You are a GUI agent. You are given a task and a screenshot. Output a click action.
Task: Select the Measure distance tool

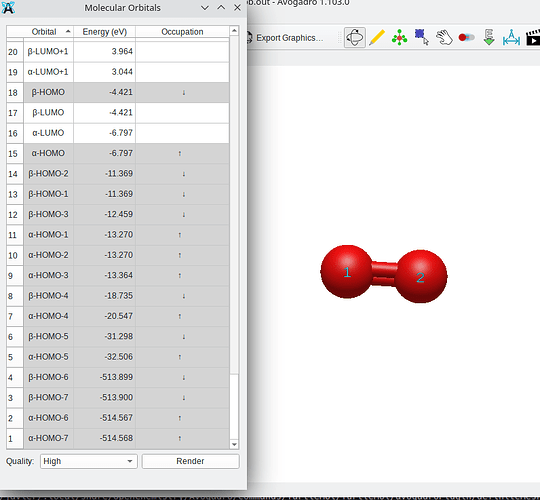[x=511, y=37]
